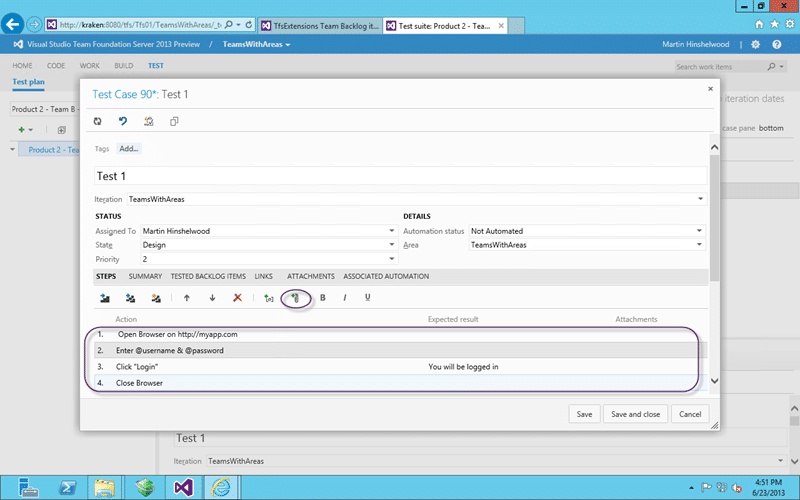The width and height of the screenshot is (800, 500).
Task: Open the Priority dropdown
Action: [392, 259]
